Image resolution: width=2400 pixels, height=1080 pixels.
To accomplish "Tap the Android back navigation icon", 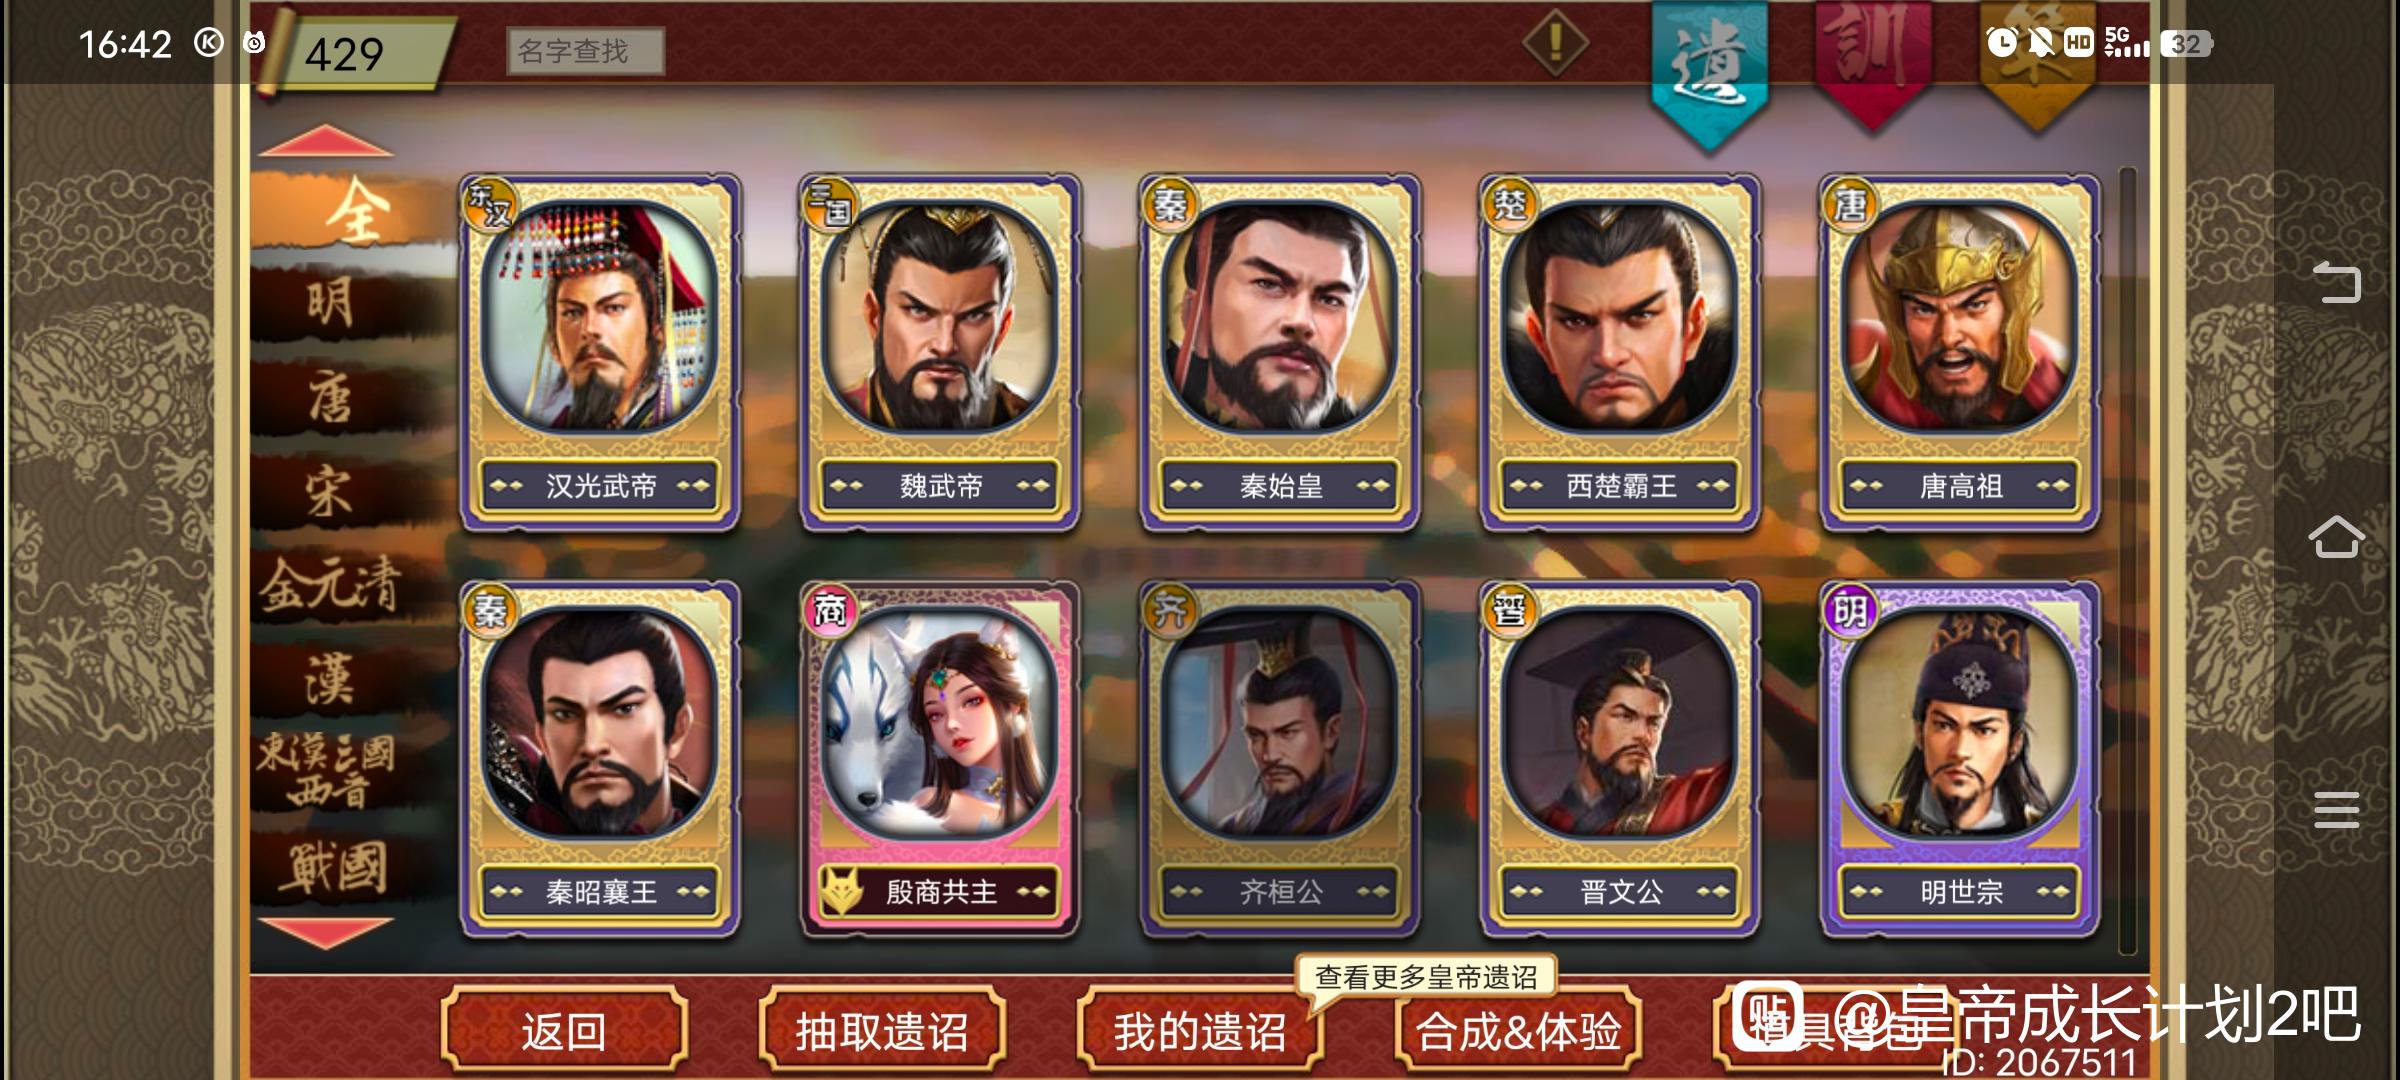I will (x=2337, y=281).
